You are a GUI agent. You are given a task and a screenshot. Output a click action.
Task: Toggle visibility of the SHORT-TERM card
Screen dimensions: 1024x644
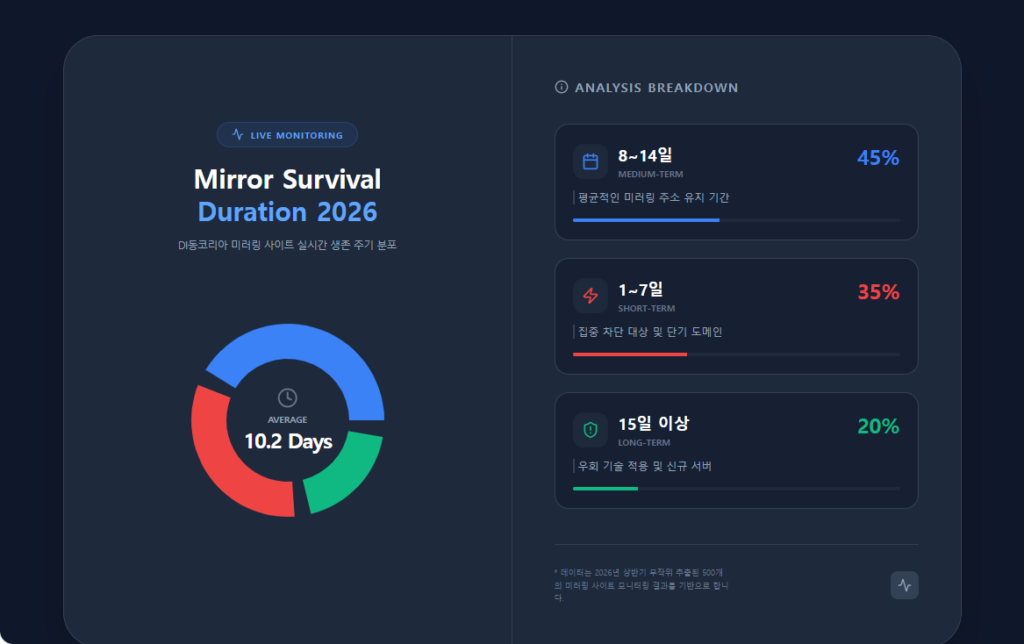tap(737, 316)
